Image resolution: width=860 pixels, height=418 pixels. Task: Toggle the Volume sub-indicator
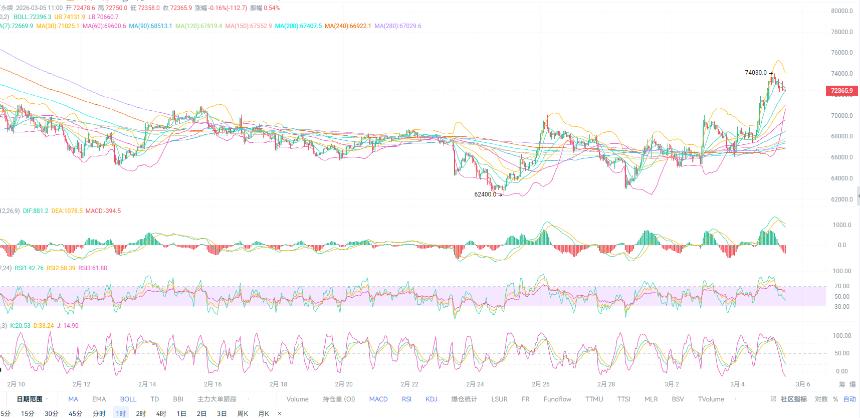(x=297, y=399)
